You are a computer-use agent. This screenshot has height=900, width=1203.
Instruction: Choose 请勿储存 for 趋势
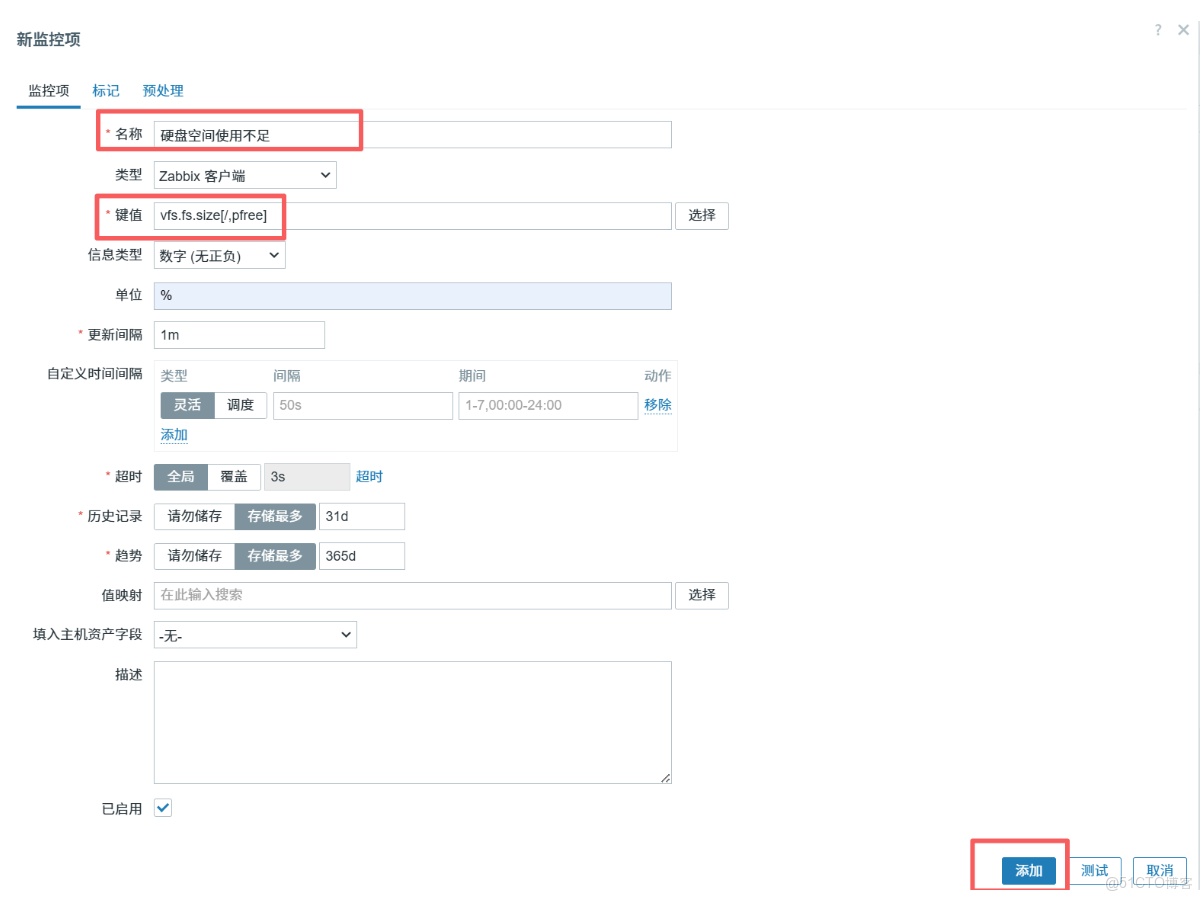(x=194, y=556)
